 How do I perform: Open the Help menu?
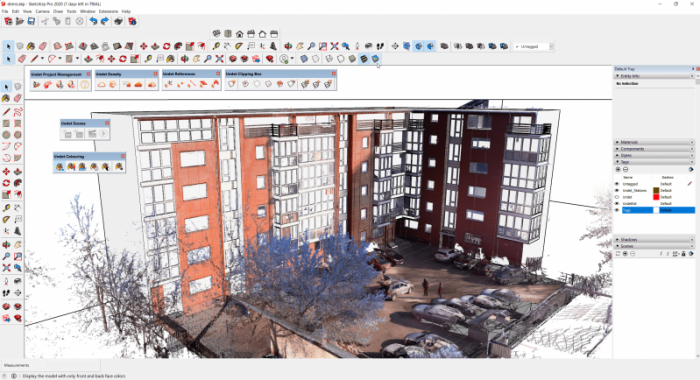[x=126, y=11]
